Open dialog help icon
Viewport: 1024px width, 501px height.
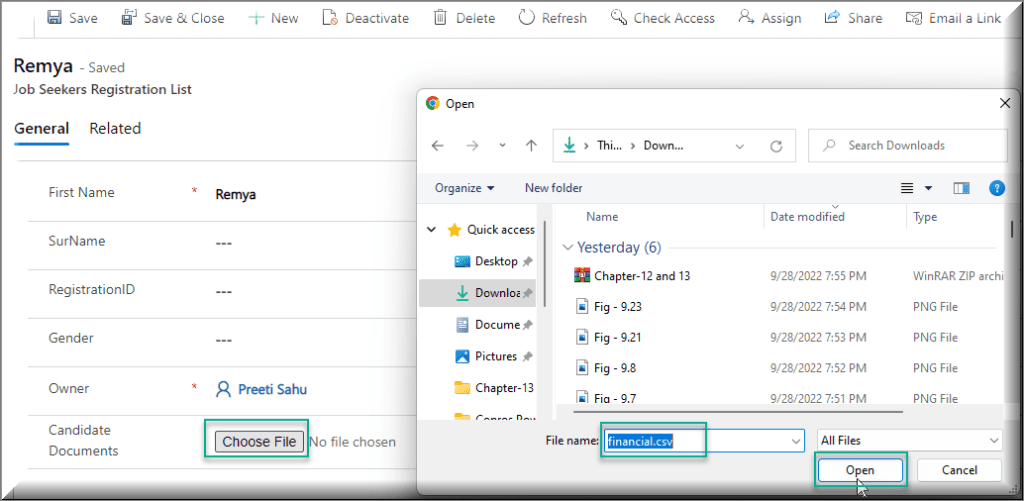(997, 189)
